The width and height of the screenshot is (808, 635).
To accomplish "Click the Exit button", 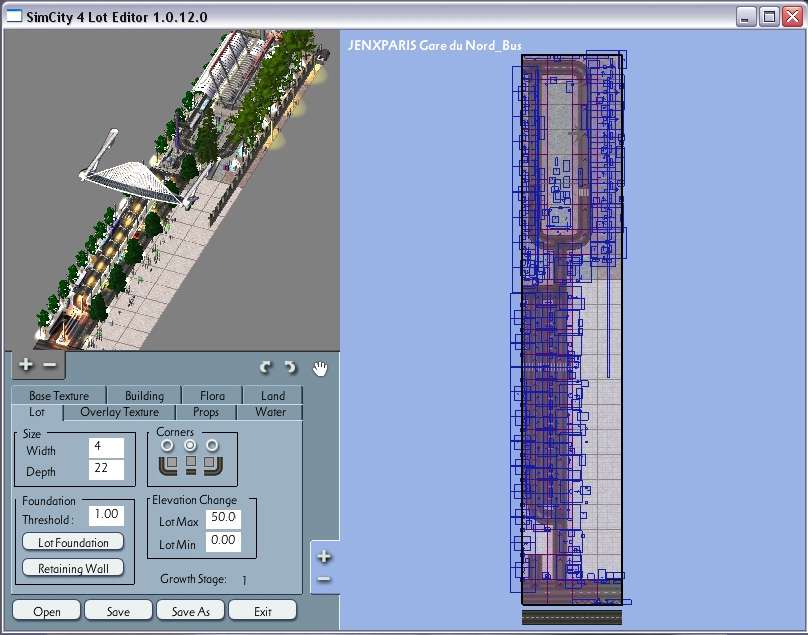I will coord(262,611).
